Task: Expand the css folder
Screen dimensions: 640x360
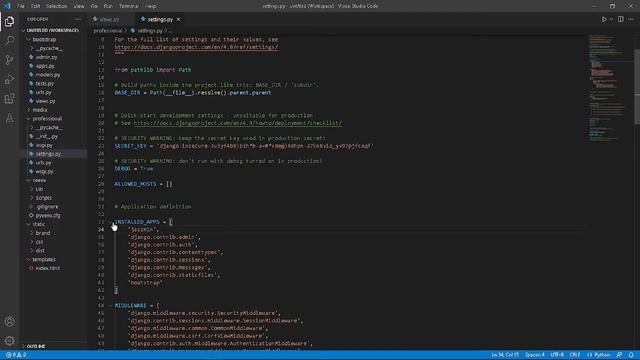Action: [x=32, y=242]
